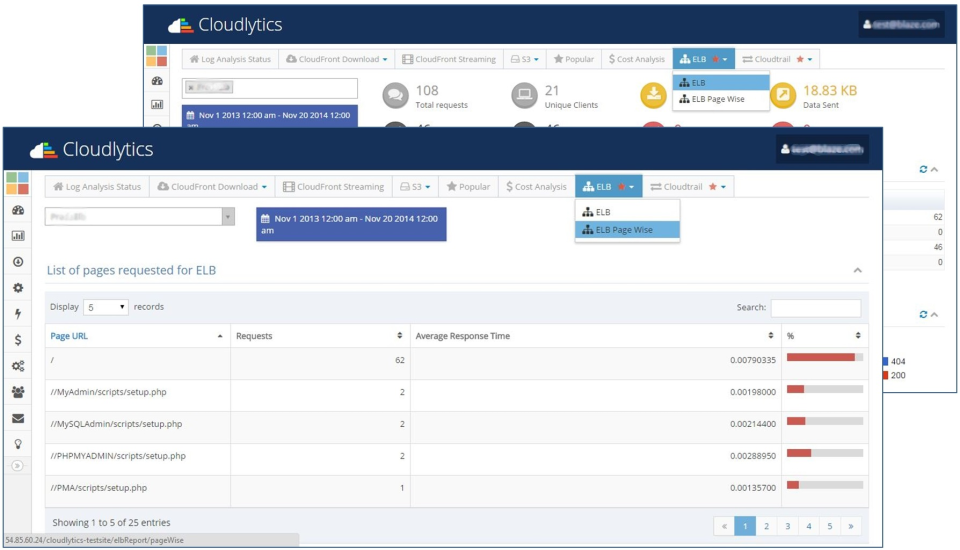
Task: Click the //MyAdmin/scripts/setup.php URL cell
Action: click(x=138, y=393)
